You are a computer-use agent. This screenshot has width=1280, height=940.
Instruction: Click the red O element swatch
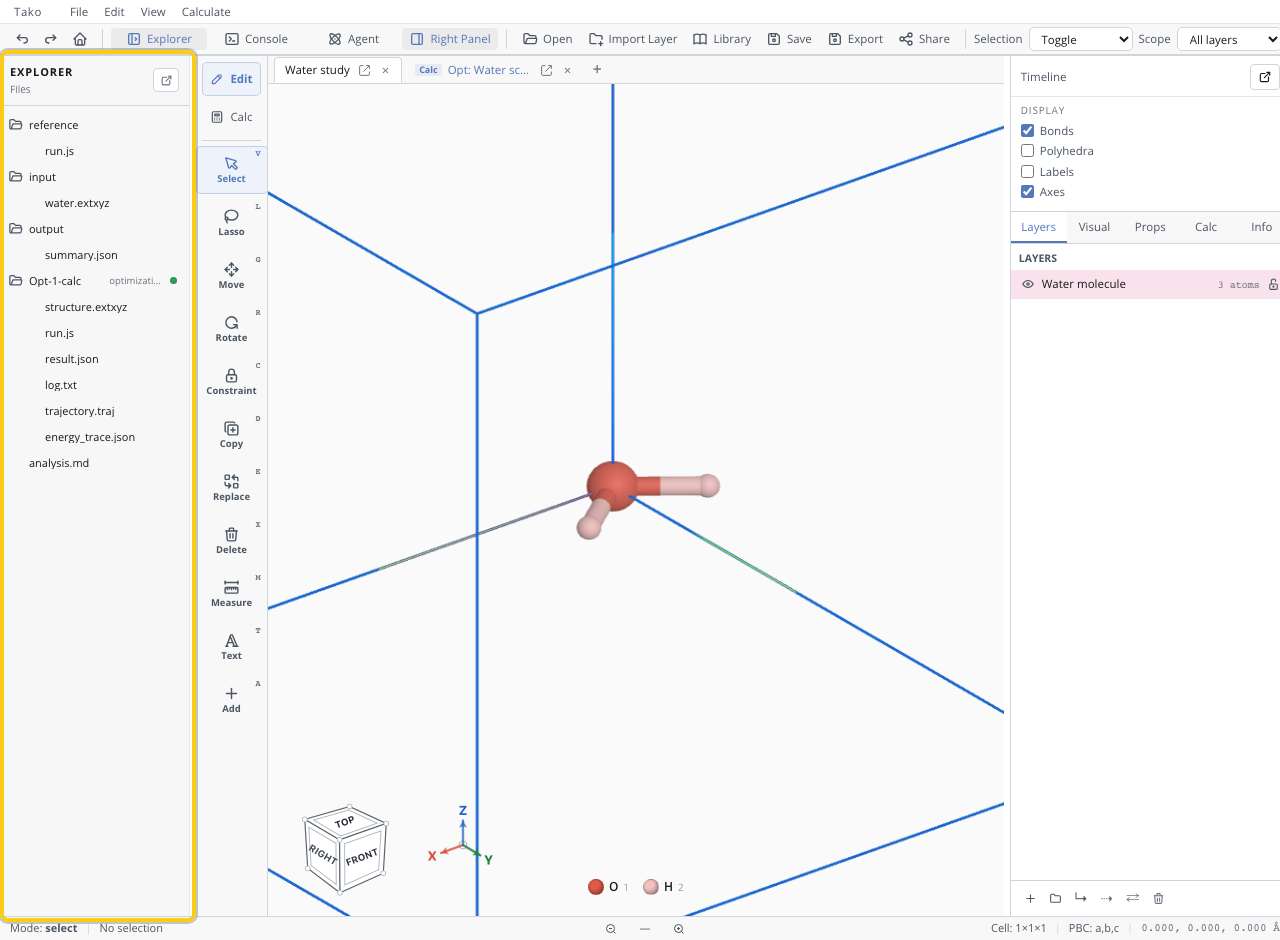[x=596, y=887]
